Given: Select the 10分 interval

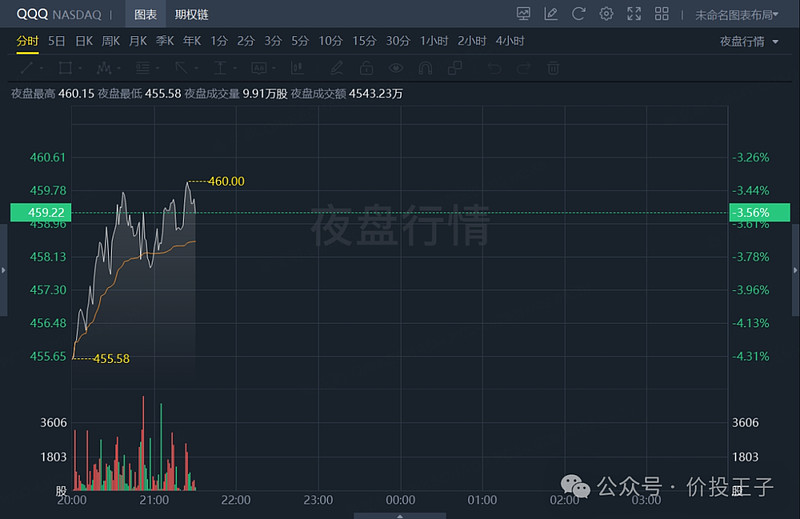Looking at the screenshot, I should click(x=331, y=41).
